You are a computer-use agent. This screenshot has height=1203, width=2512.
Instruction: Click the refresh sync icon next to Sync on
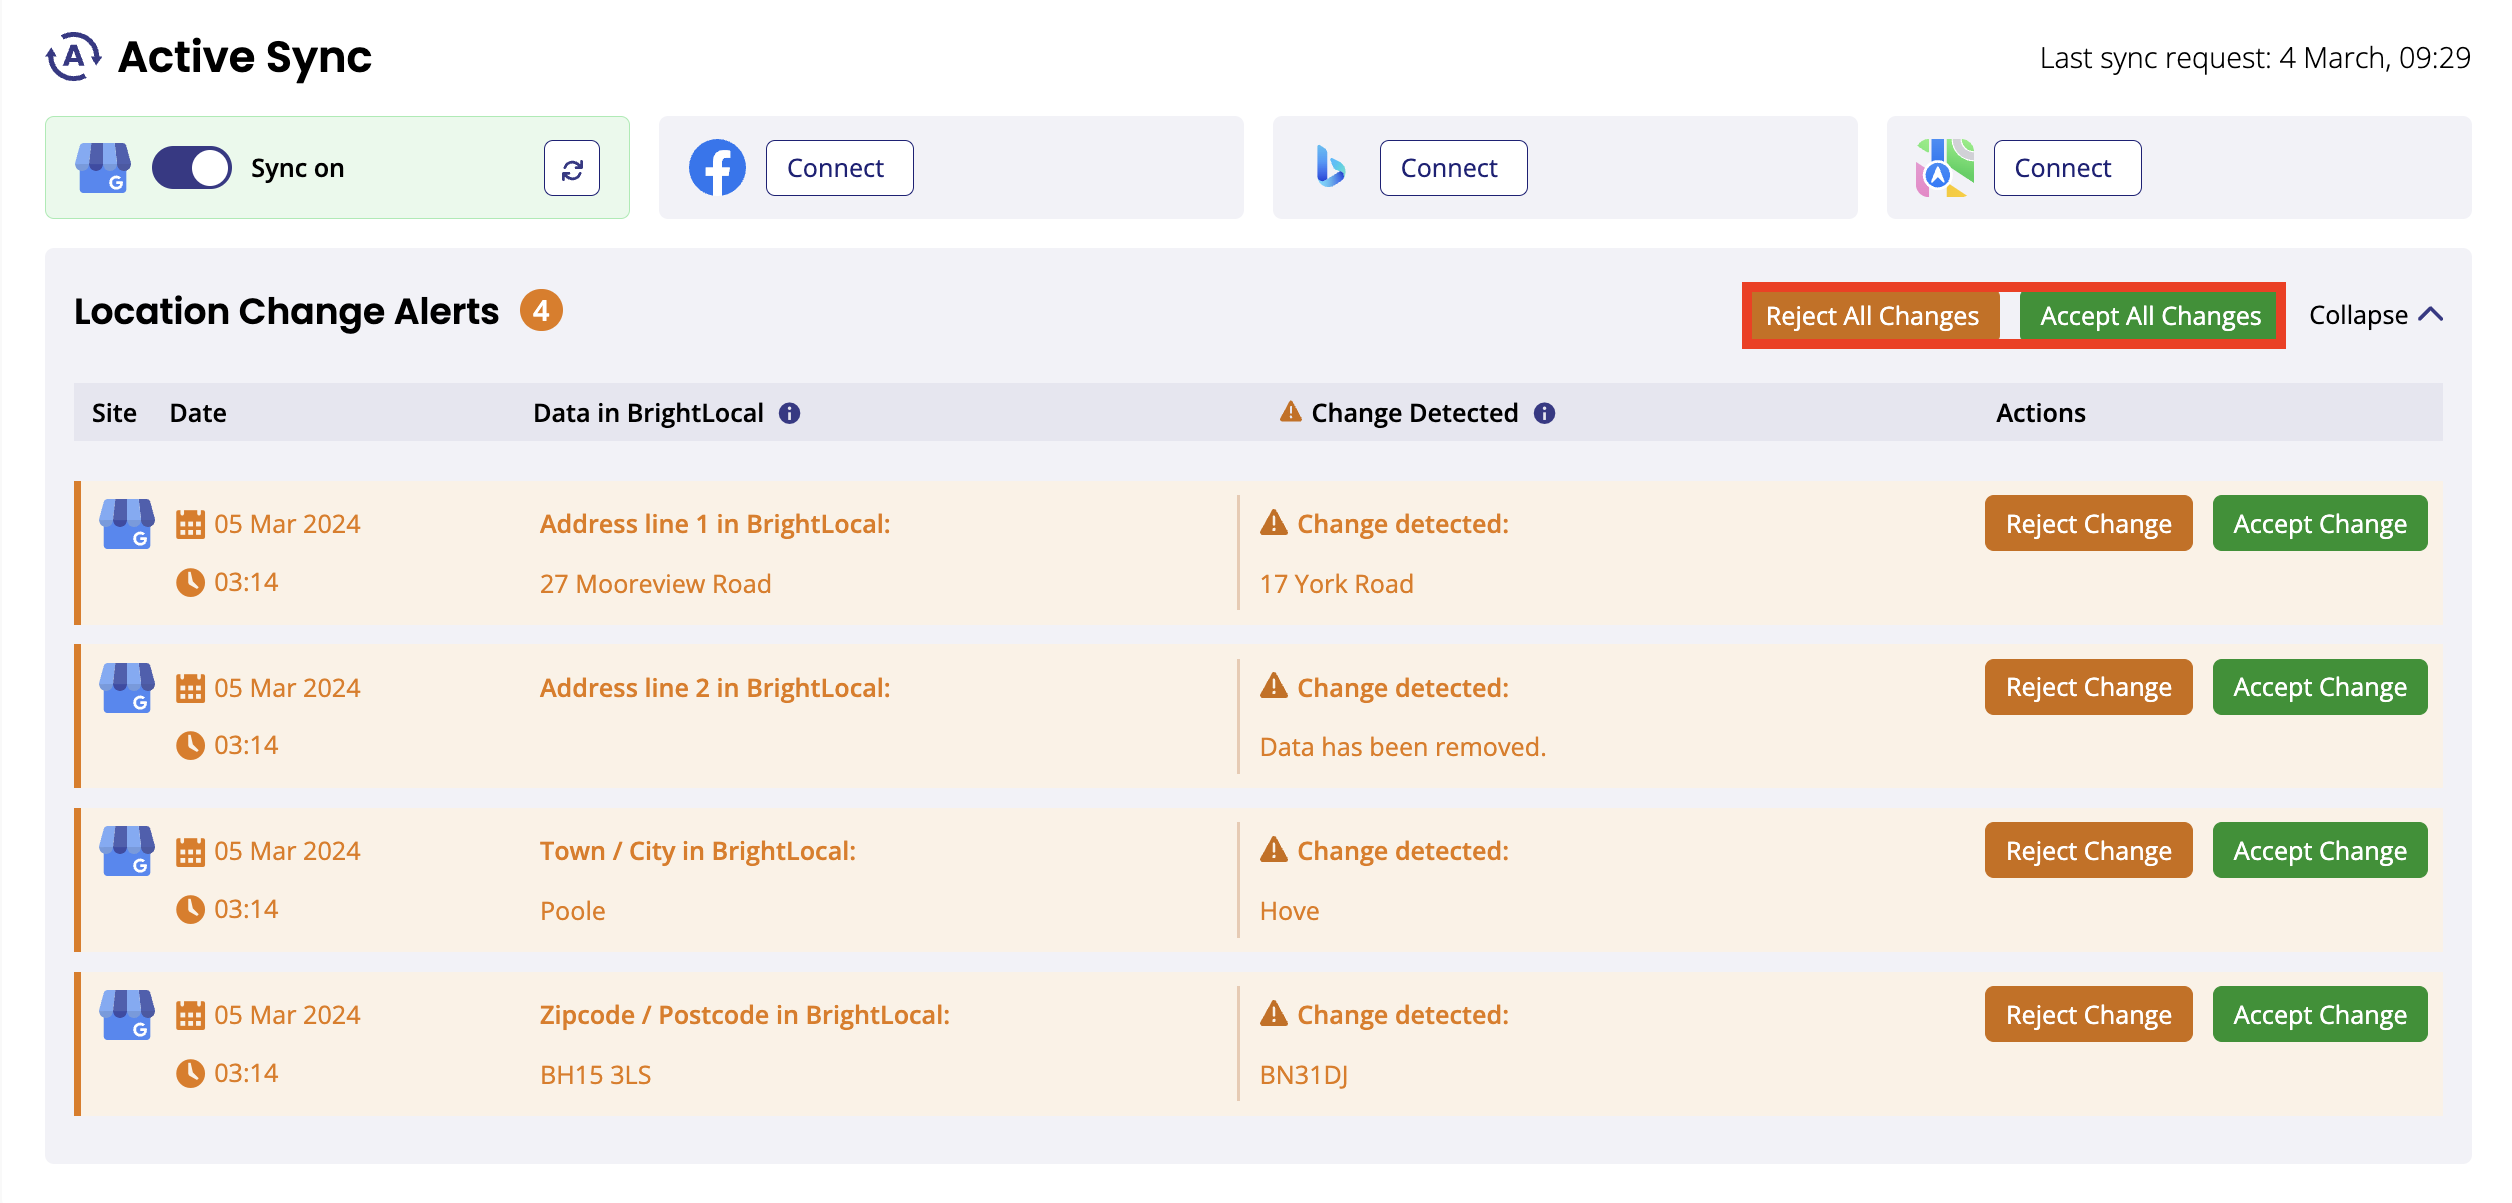[571, 168]
